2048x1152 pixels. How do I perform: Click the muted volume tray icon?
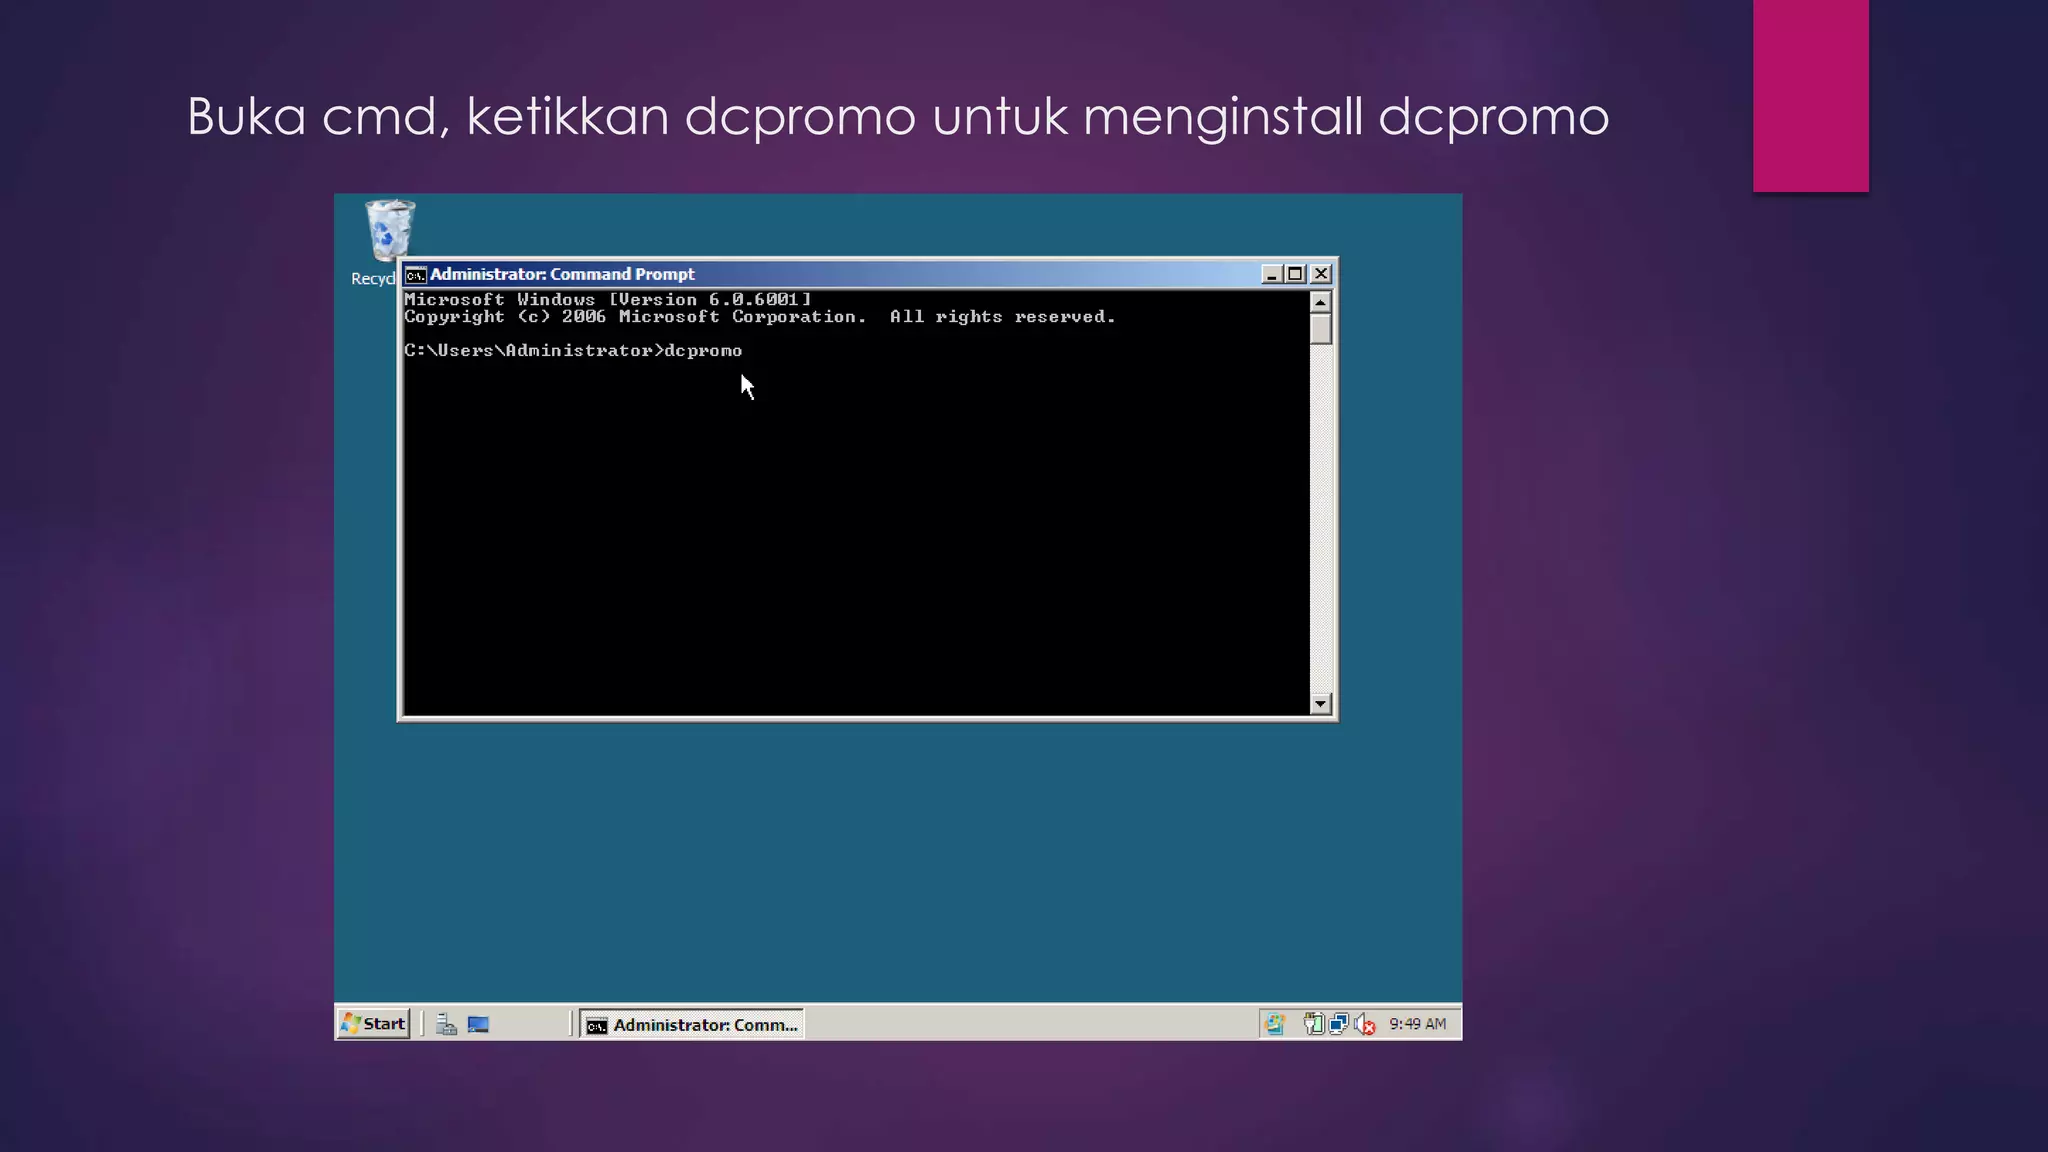pyautogui.click(x=1364, y=1023)
